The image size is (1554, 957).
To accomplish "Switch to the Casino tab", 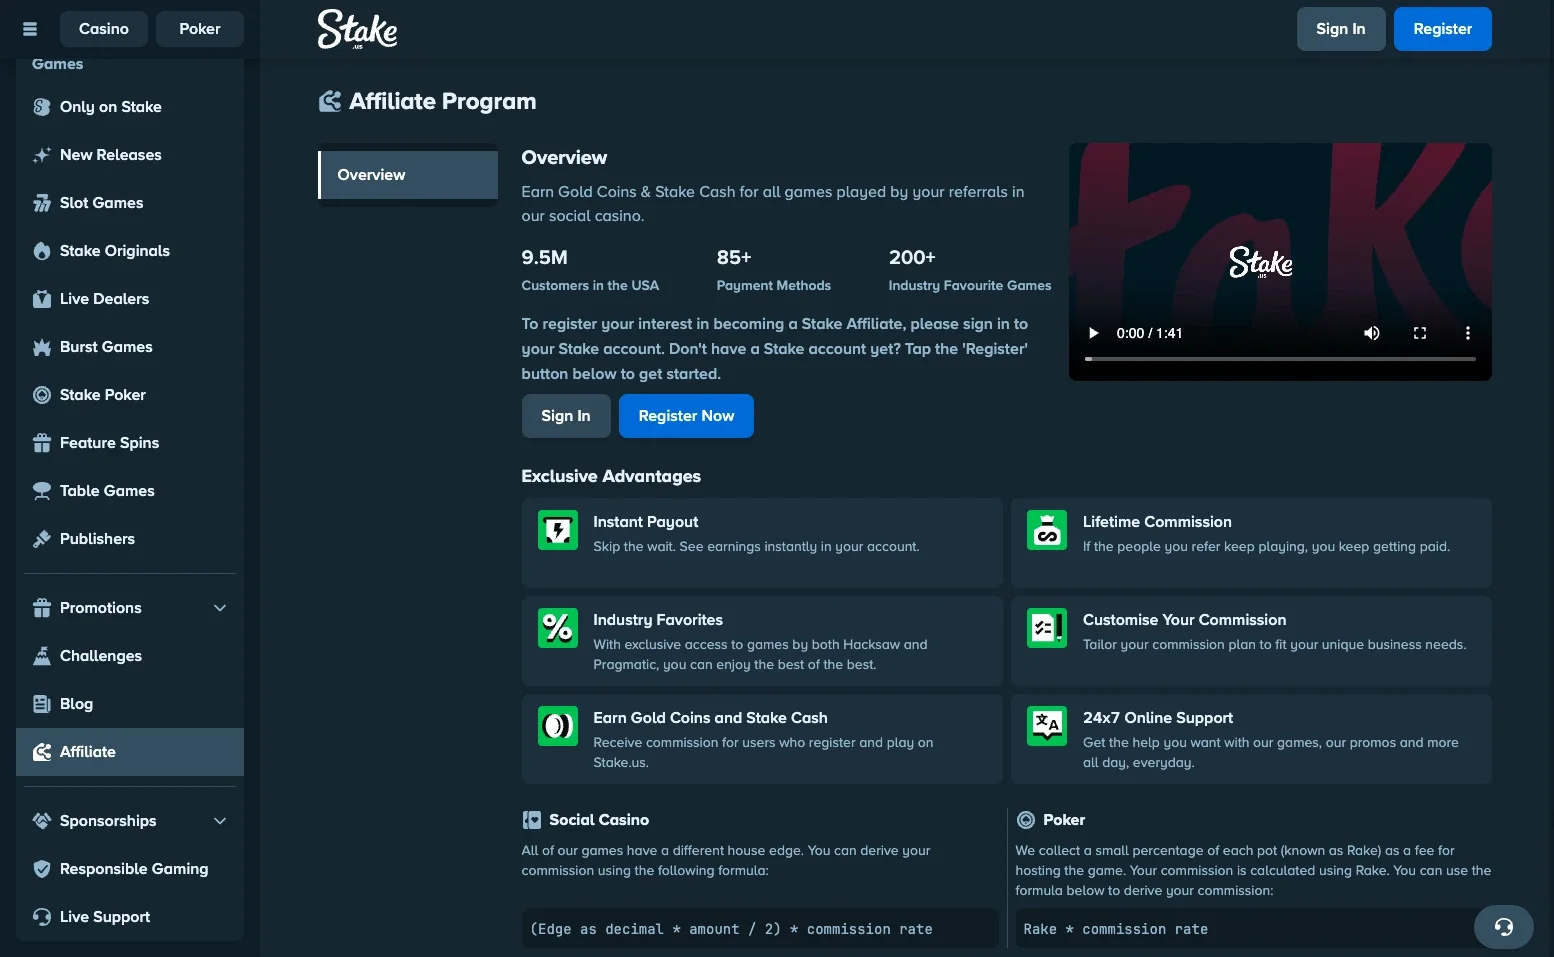I will click(x=104, y=29).
